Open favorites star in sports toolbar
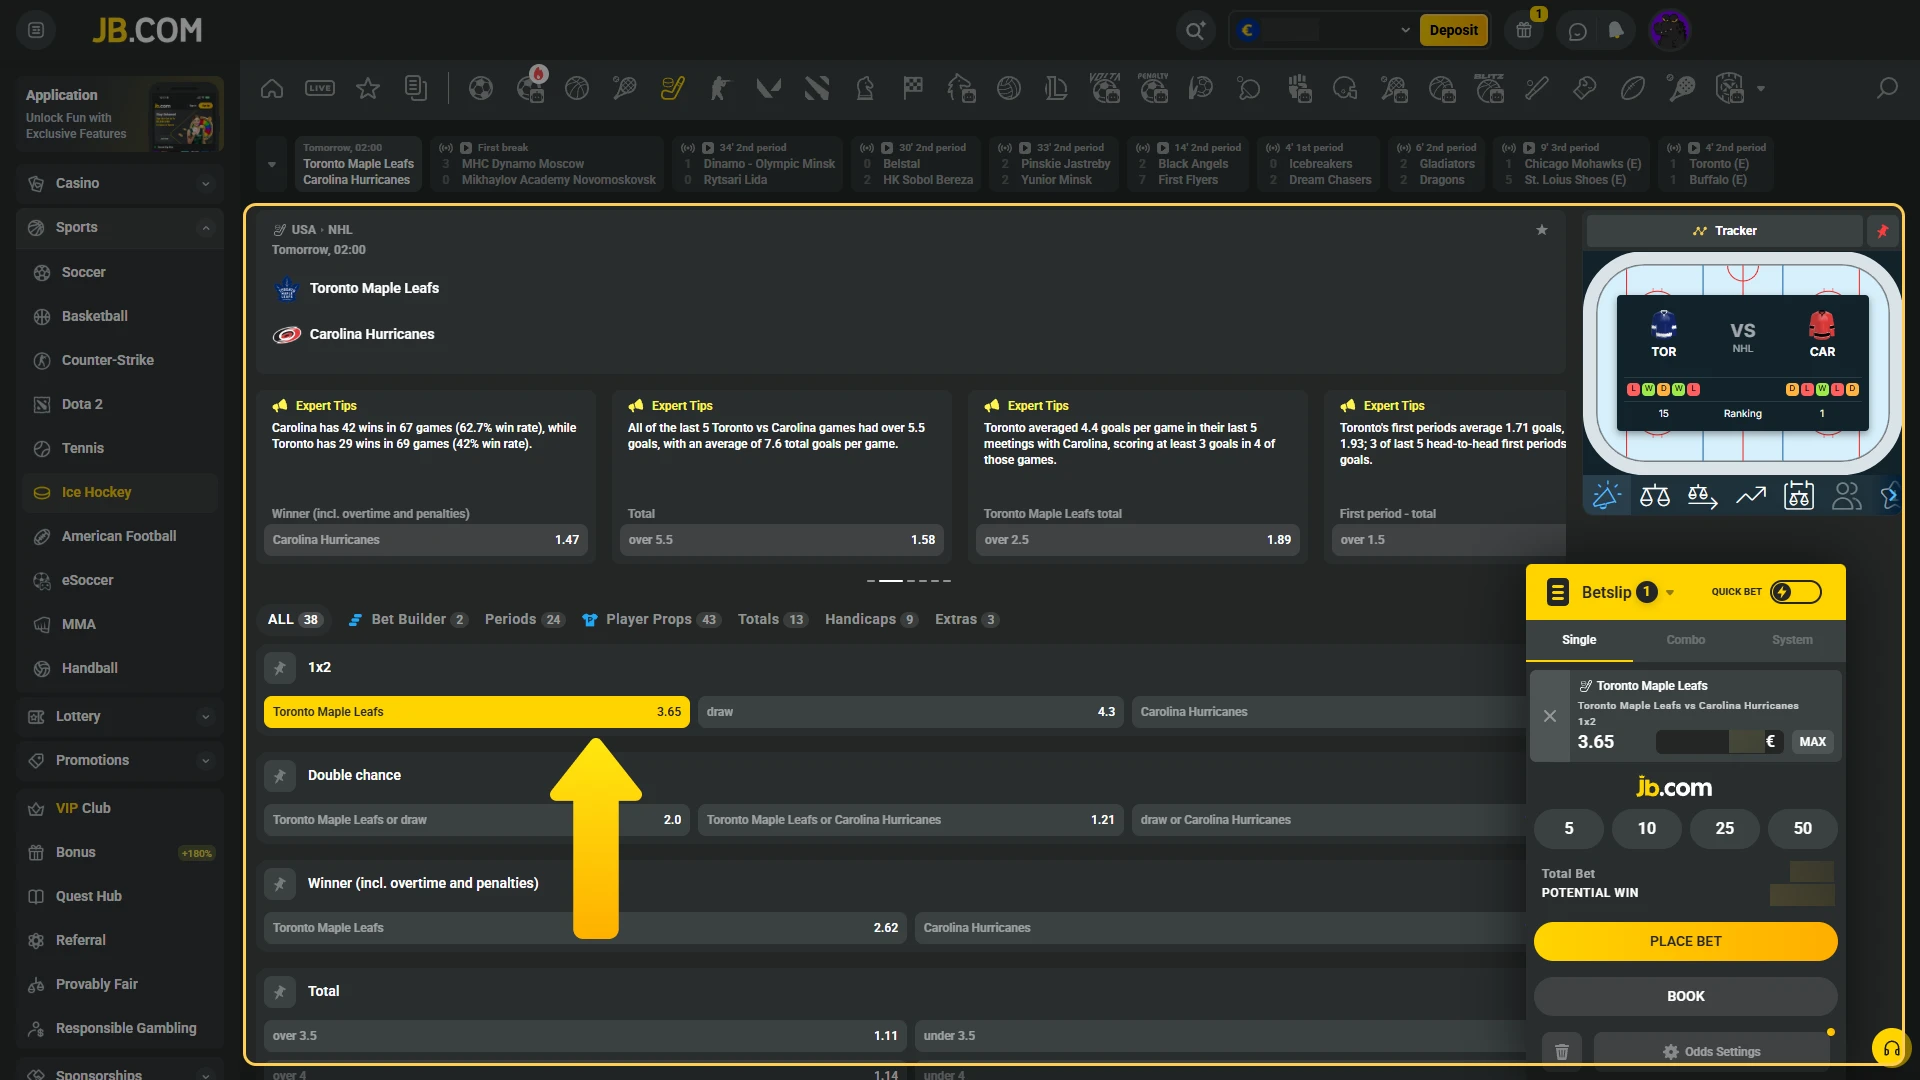Viewport: 1920px width, 1080px height. (x=368, y=89)
